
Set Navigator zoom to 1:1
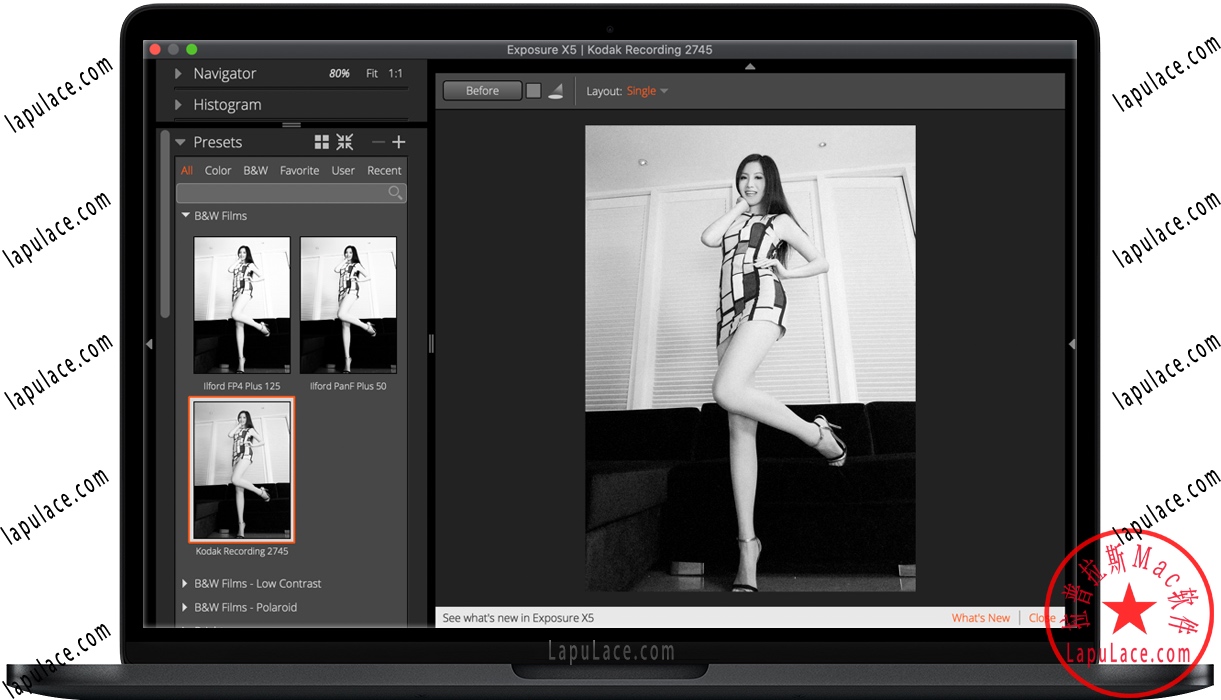[x=396, y=74]
